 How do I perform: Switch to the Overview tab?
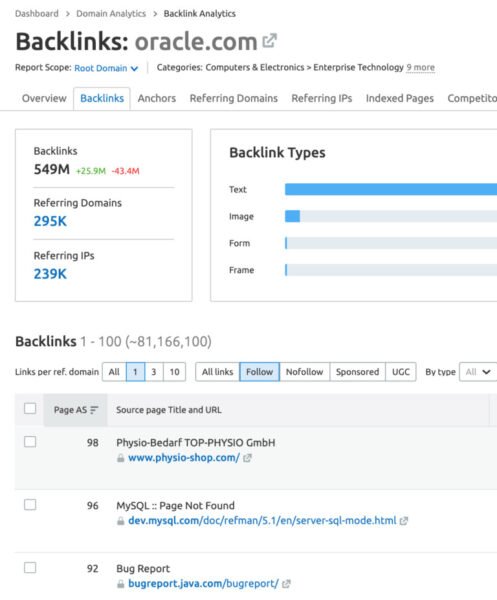pos(44,98)
